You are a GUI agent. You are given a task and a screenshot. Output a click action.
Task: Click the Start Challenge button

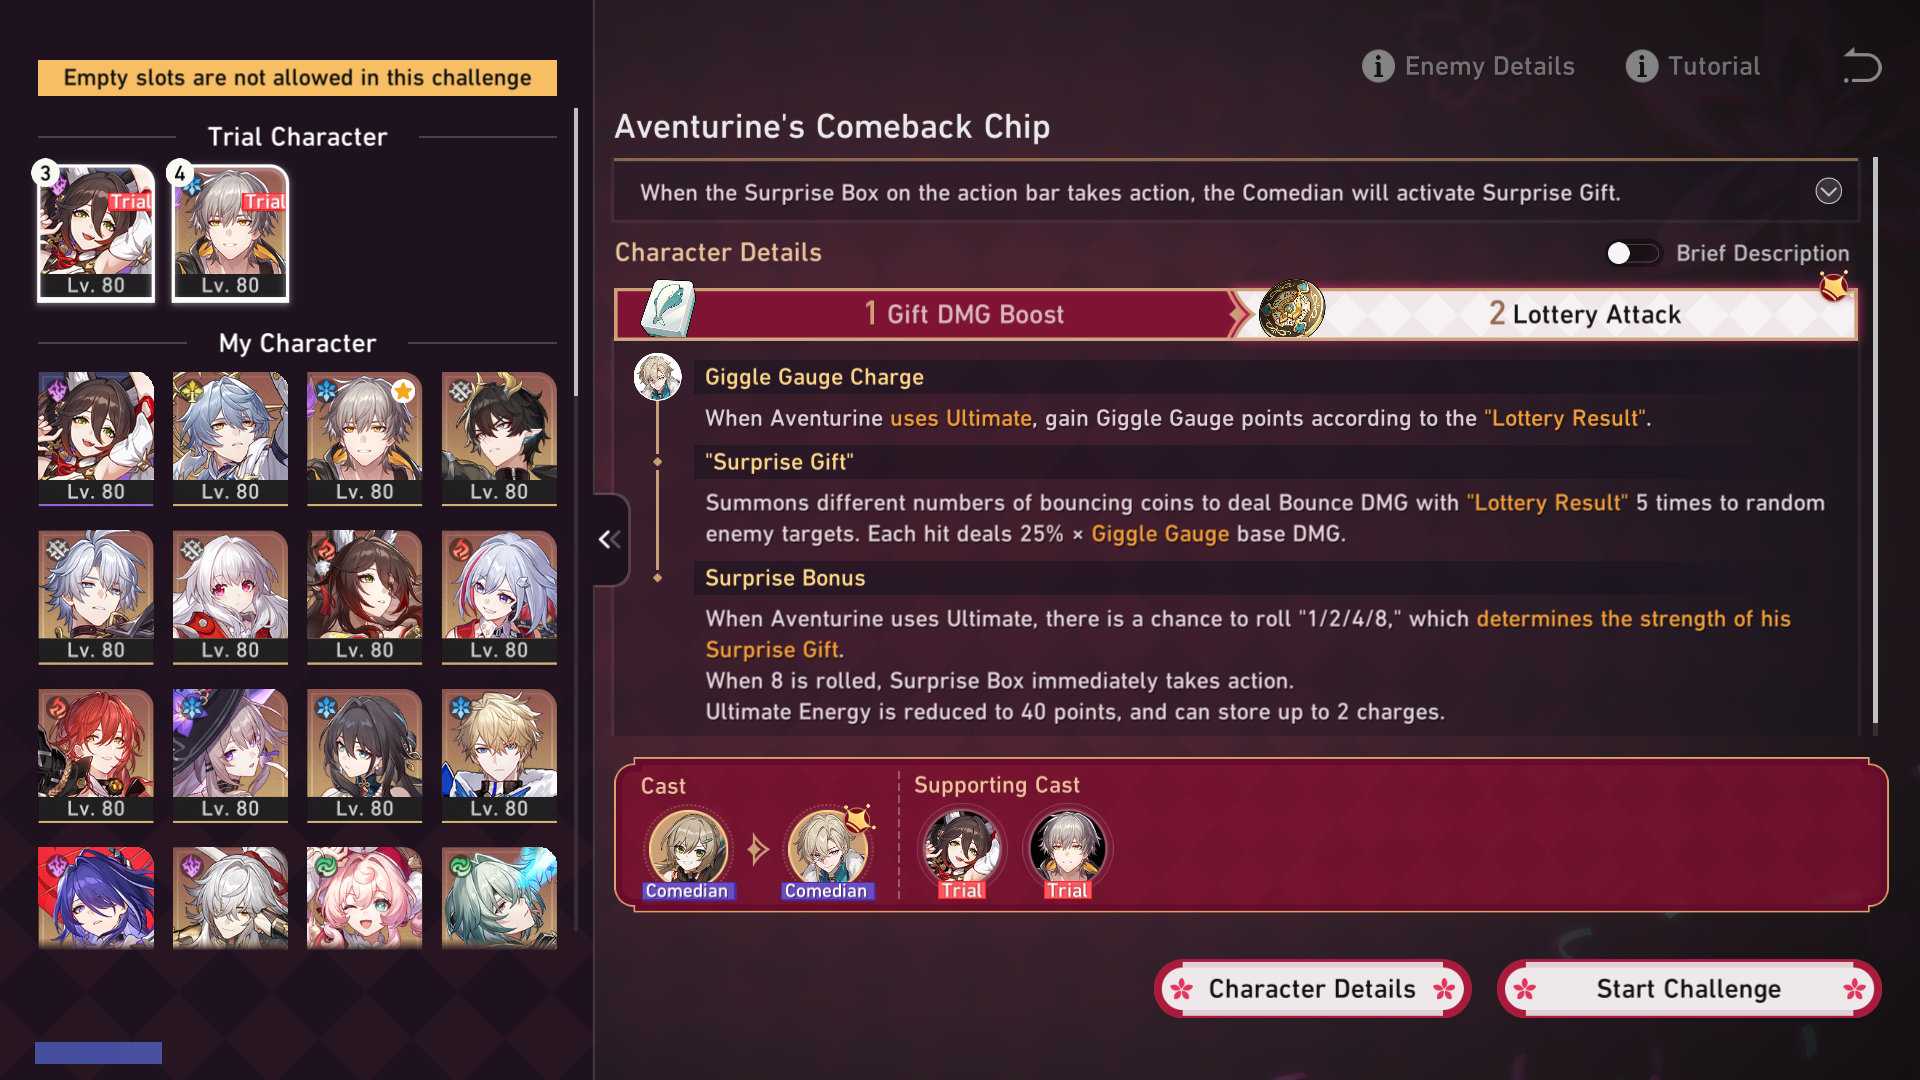(x=1688, y=989)
